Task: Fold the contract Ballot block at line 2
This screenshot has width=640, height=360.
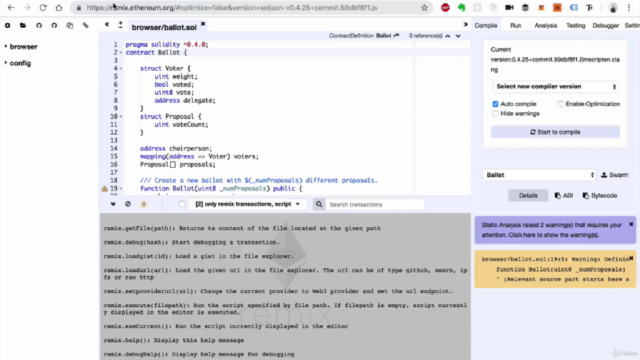Action: point(121,53)
